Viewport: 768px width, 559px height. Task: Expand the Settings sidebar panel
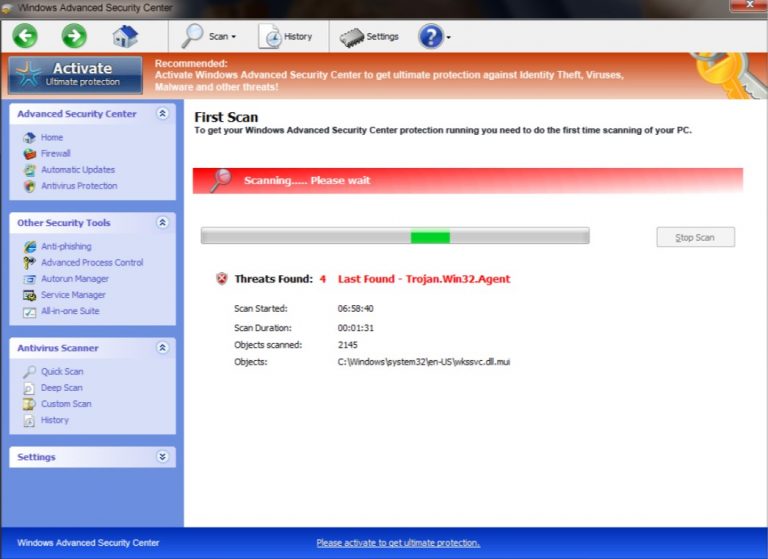pyautogui.click(x=163, y=457)
